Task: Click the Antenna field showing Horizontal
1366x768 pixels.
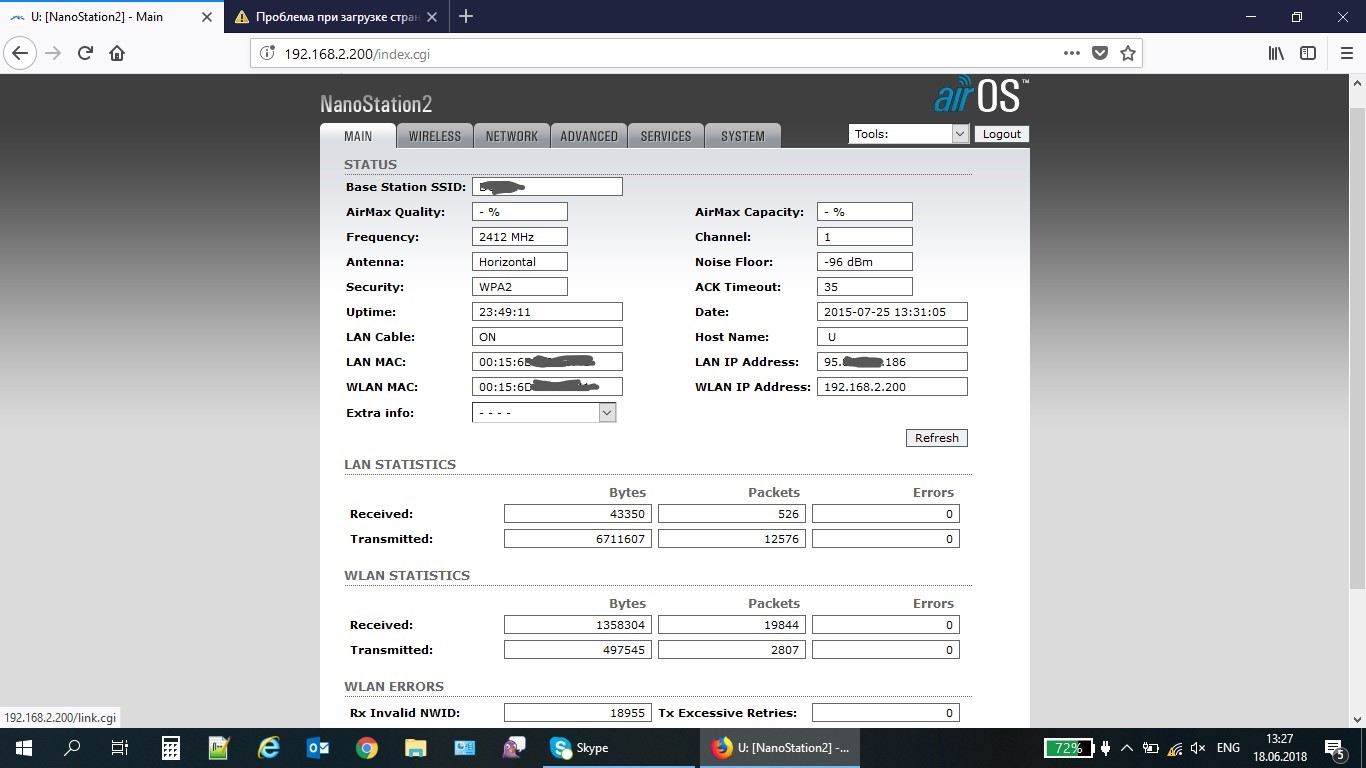Action: tap(519, 262)
